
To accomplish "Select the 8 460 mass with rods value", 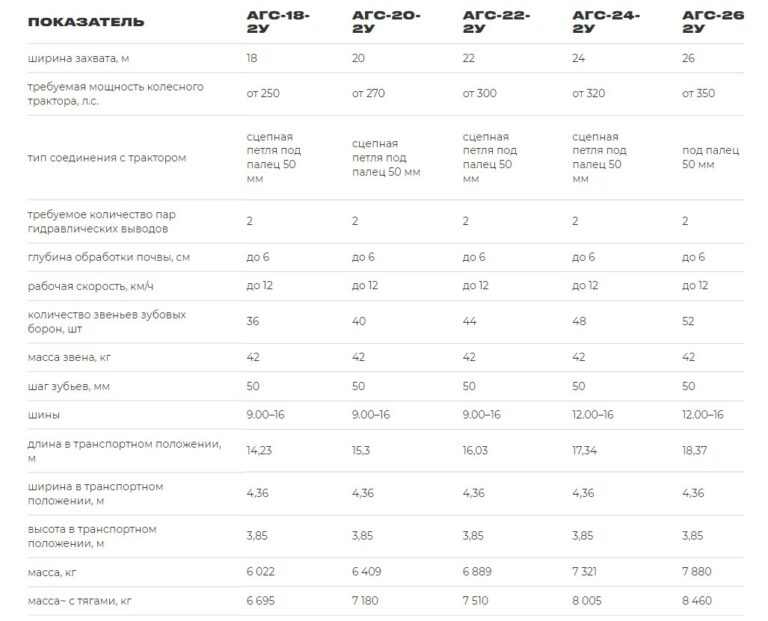I will click(x=698, y=600).
